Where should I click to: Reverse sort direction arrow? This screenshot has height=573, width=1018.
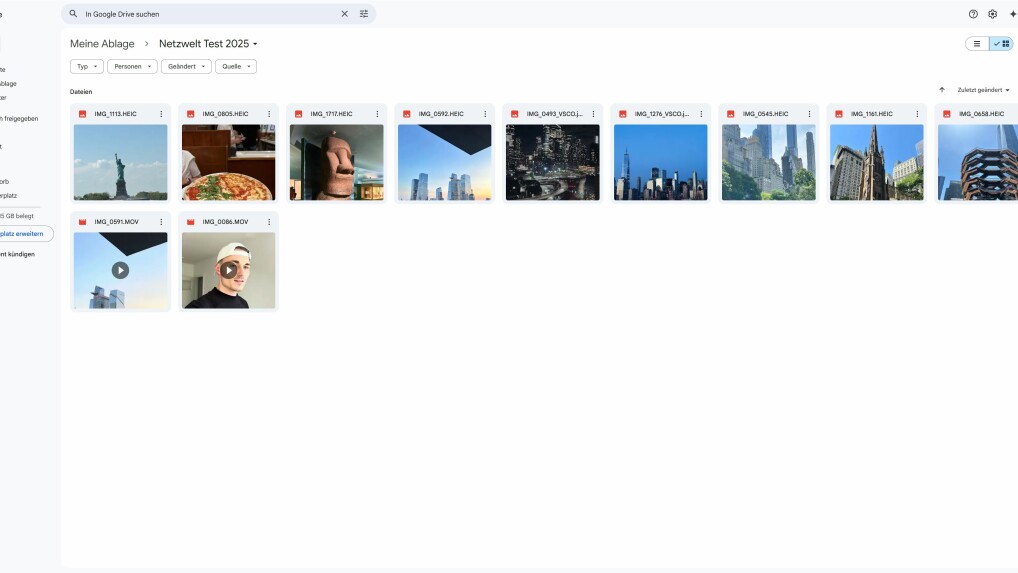click(x=942, y=90)
